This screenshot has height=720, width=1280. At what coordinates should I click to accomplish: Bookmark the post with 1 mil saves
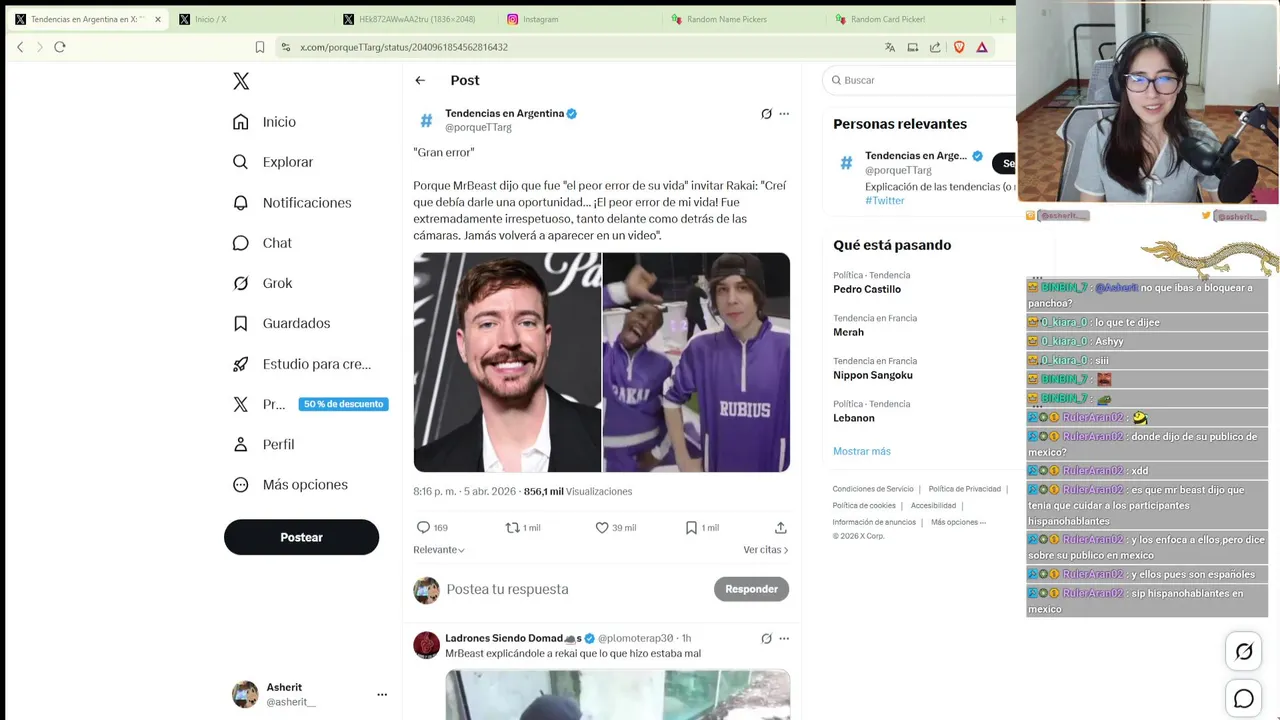pyautogui.click(x=701, y=527)
